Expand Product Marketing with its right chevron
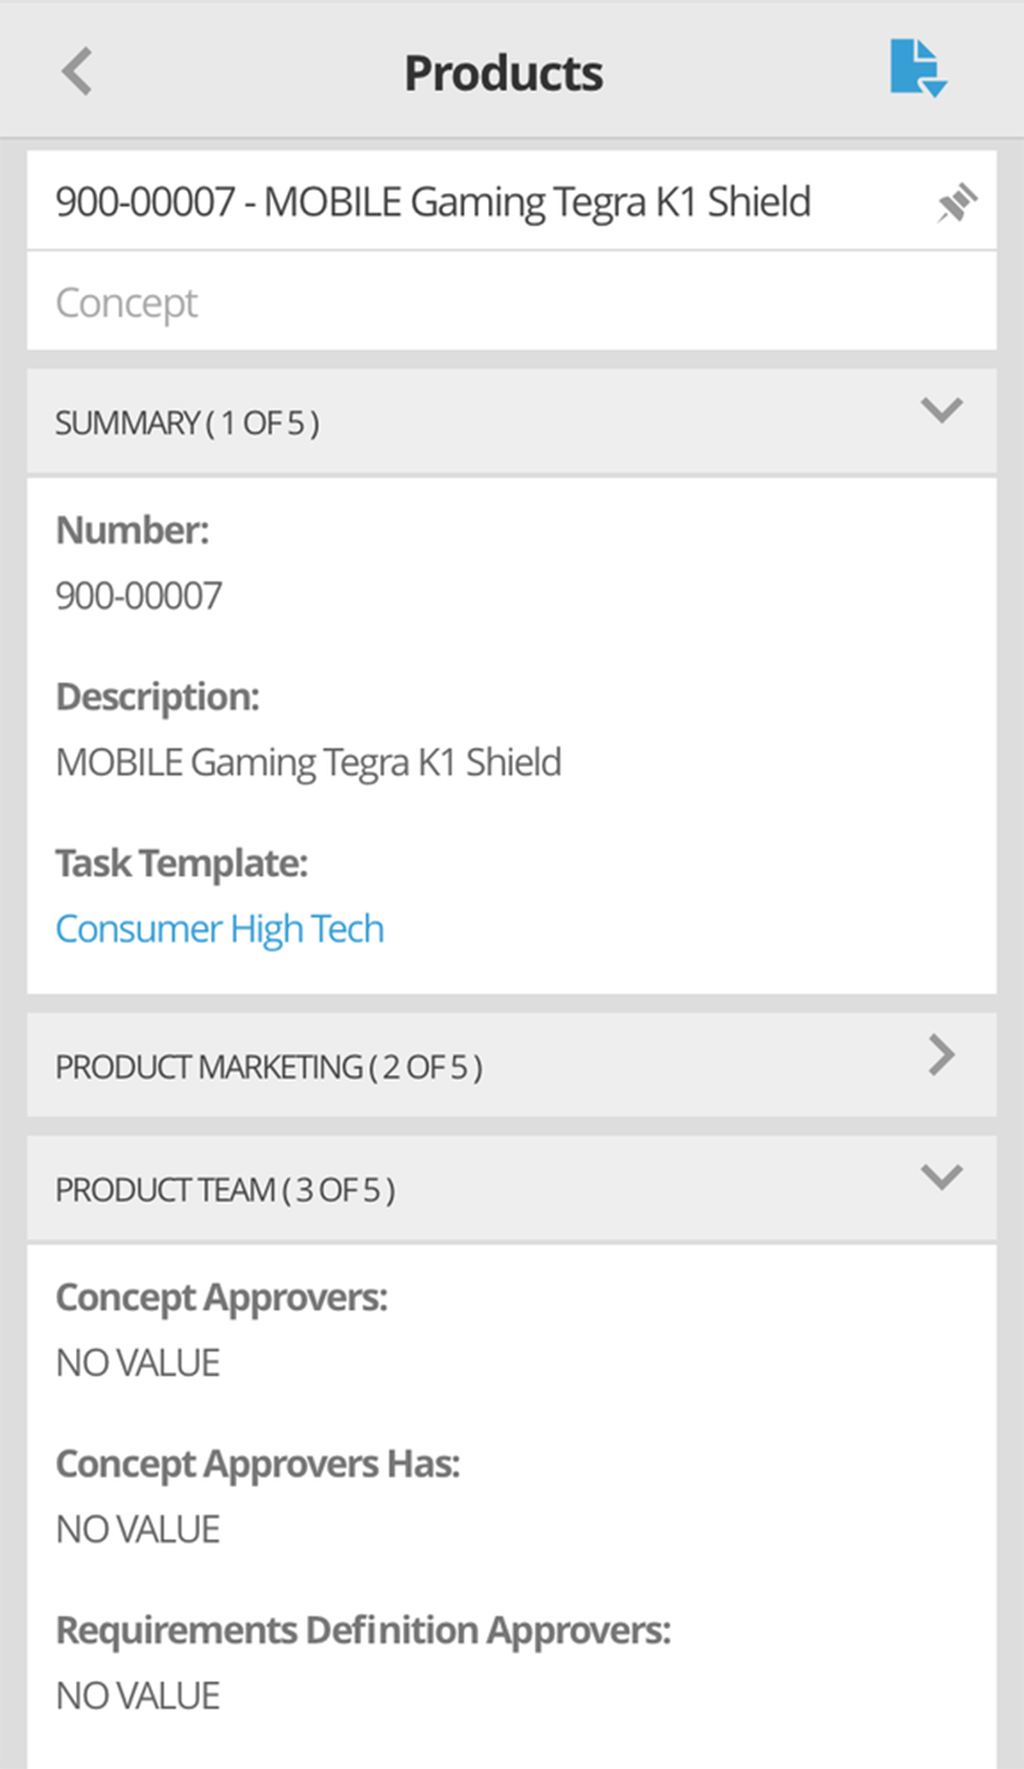1024x1769 pixels. click(941, 1056)
